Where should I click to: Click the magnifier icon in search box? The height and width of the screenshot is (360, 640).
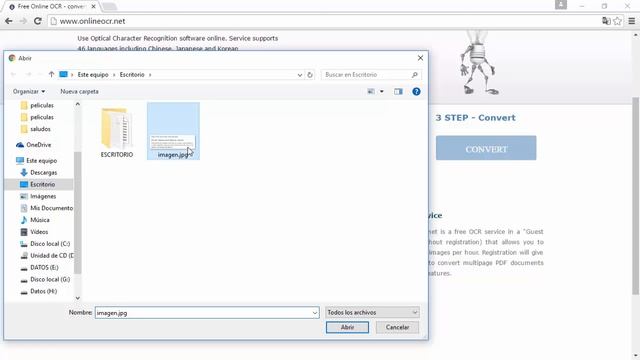[414, 75]
